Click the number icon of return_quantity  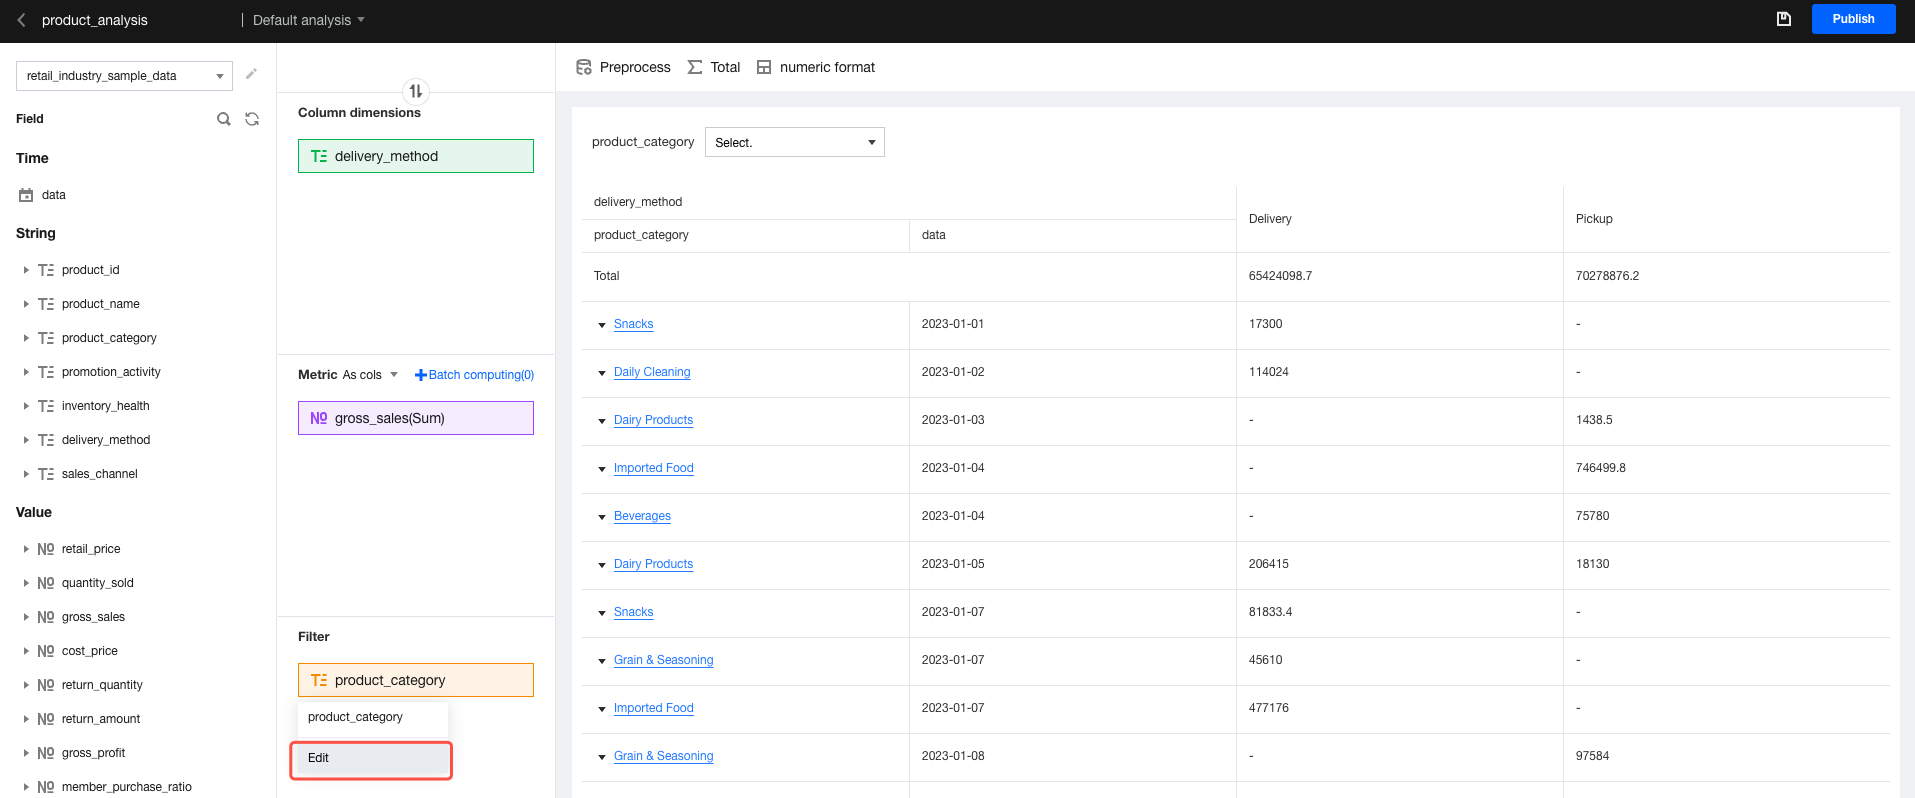[x=46, y=685]
